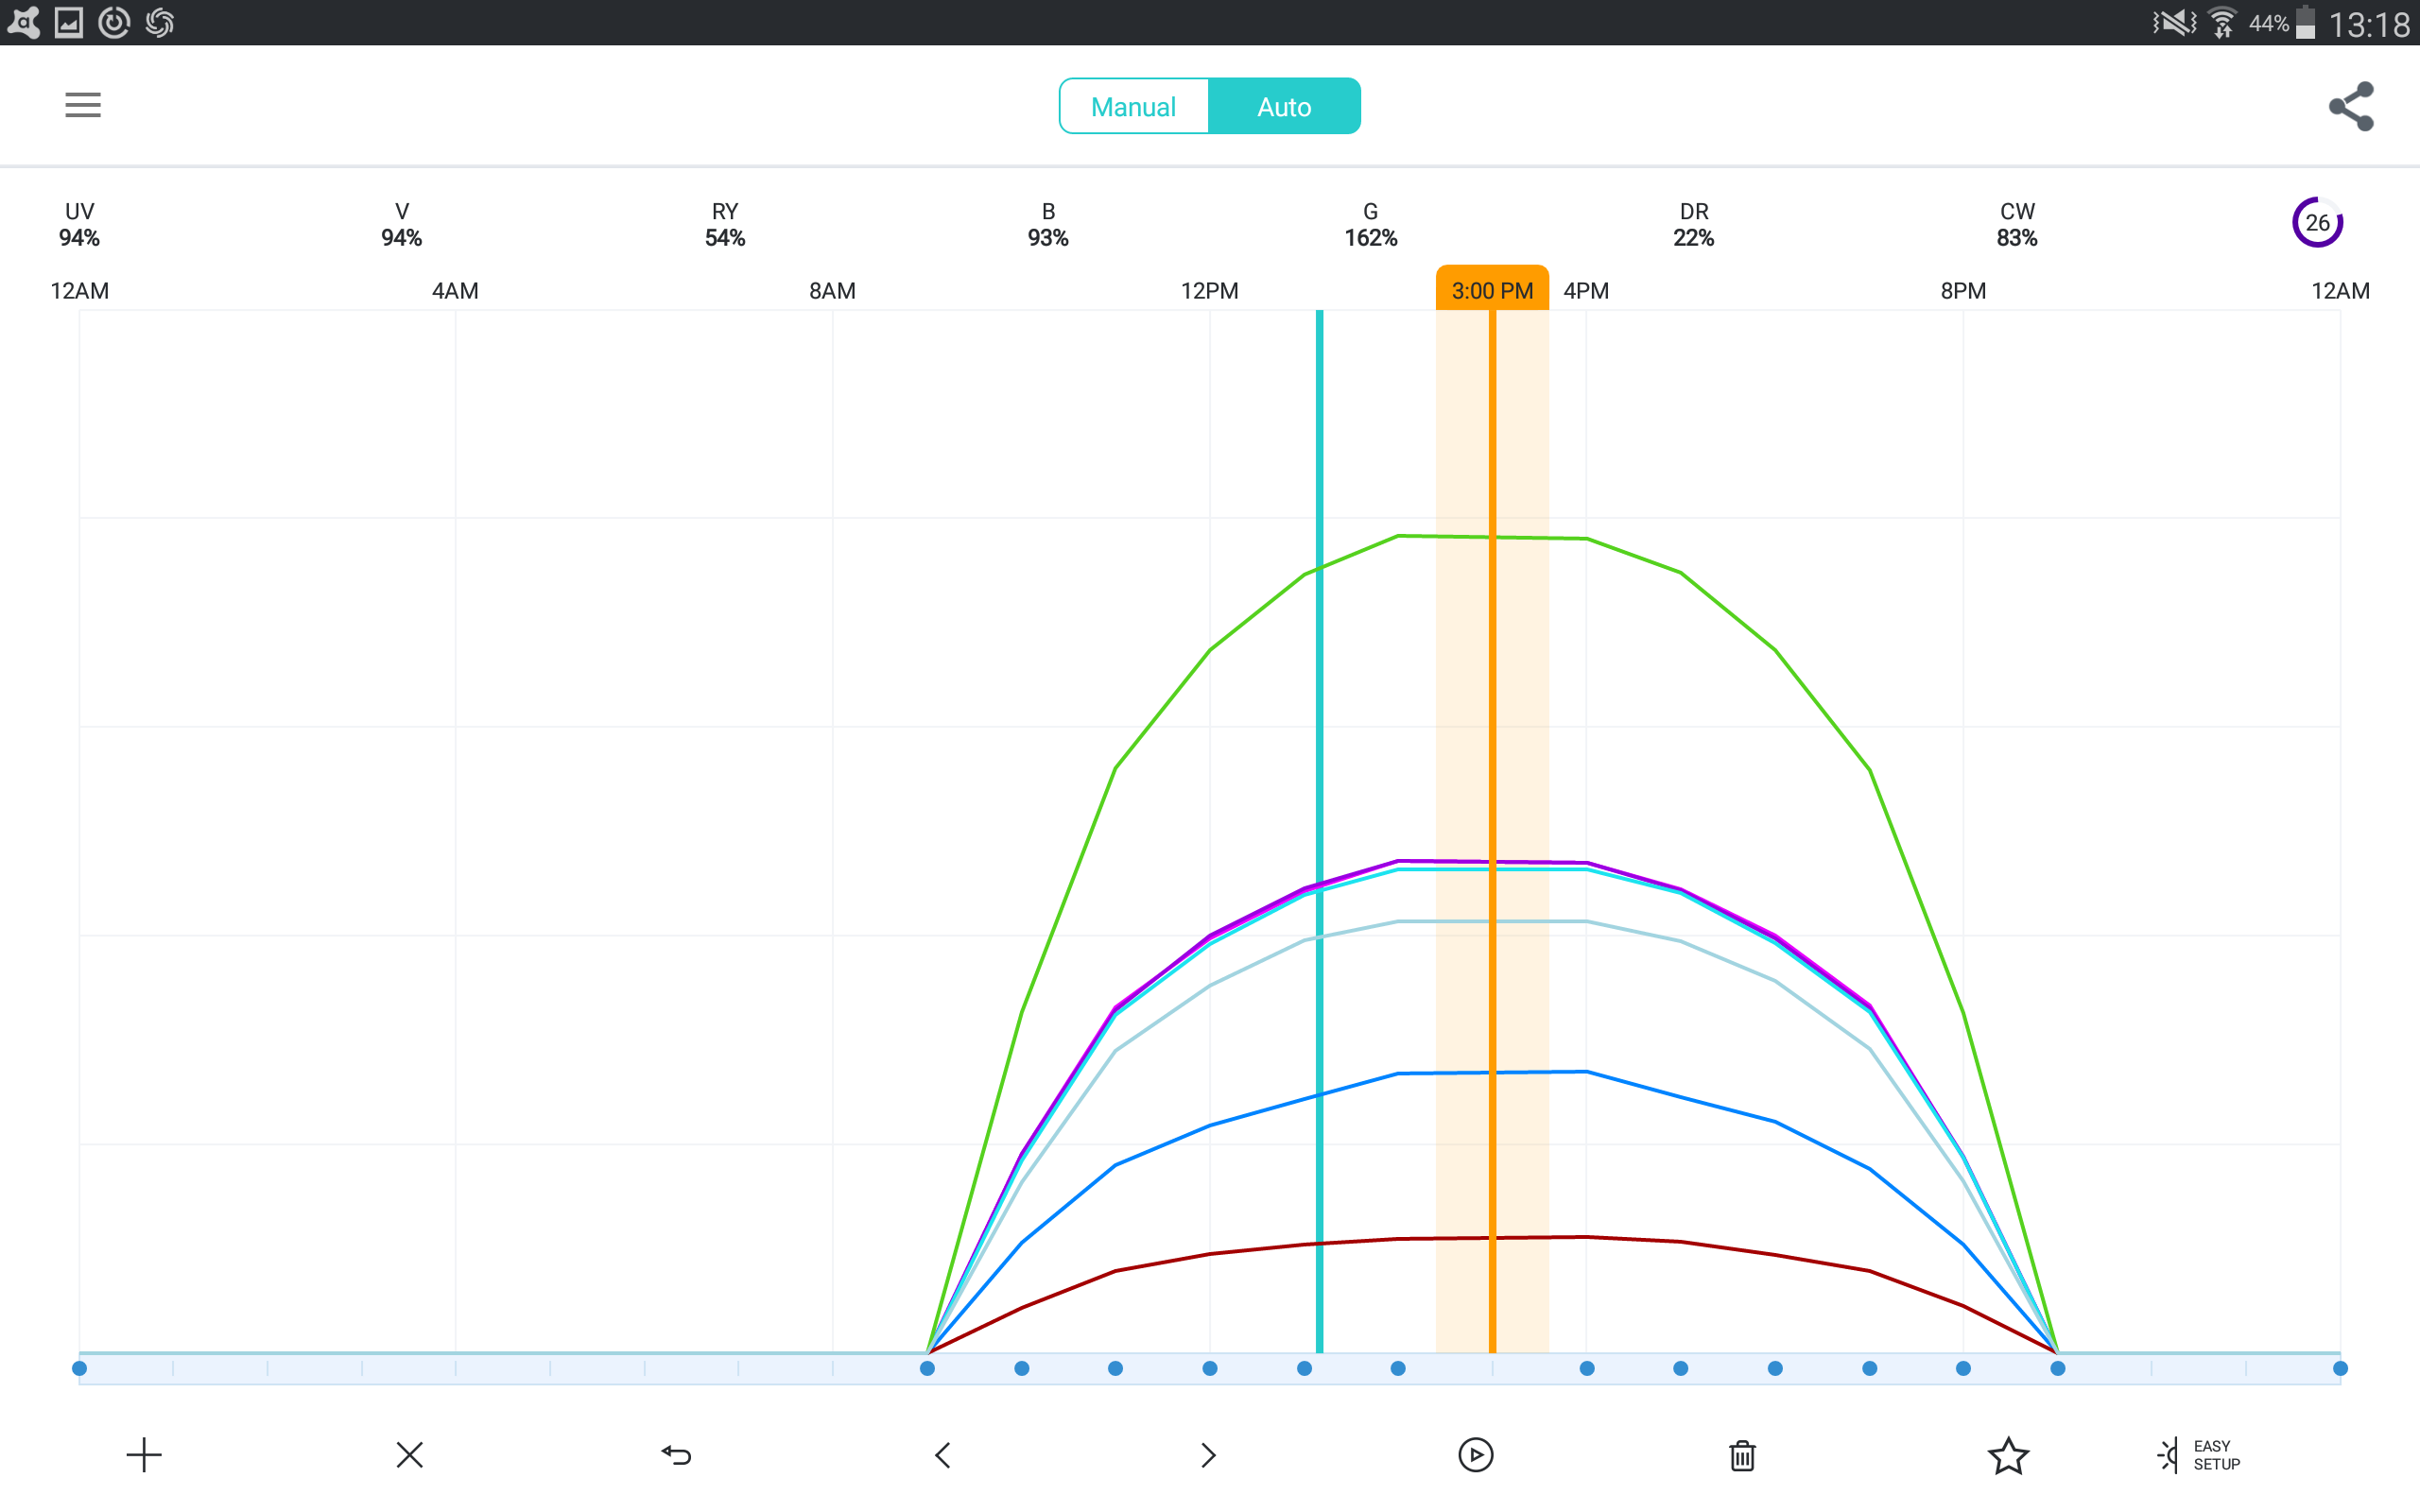
Task: Play the schedule preview
Action: (x=1475, y=1455)
